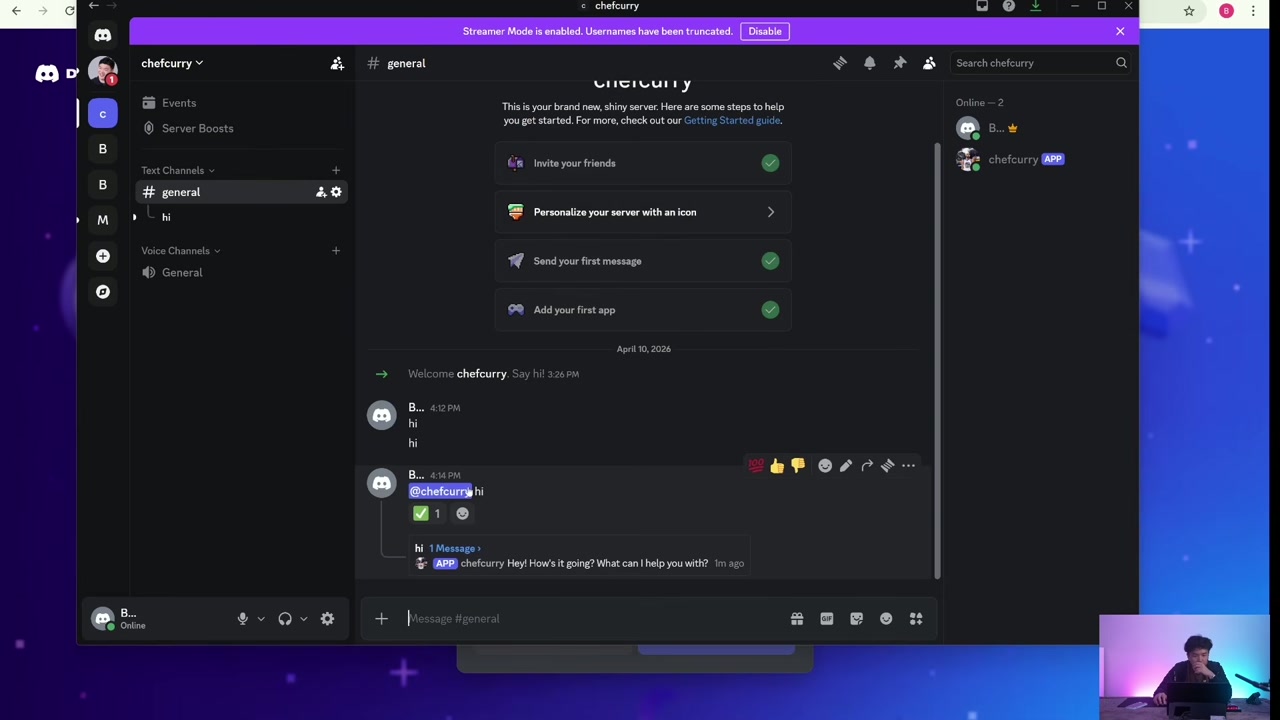This screenshot has height=720, width=1280.
Task: Open headphone output options arrow
Action: [x=304, y=619]
